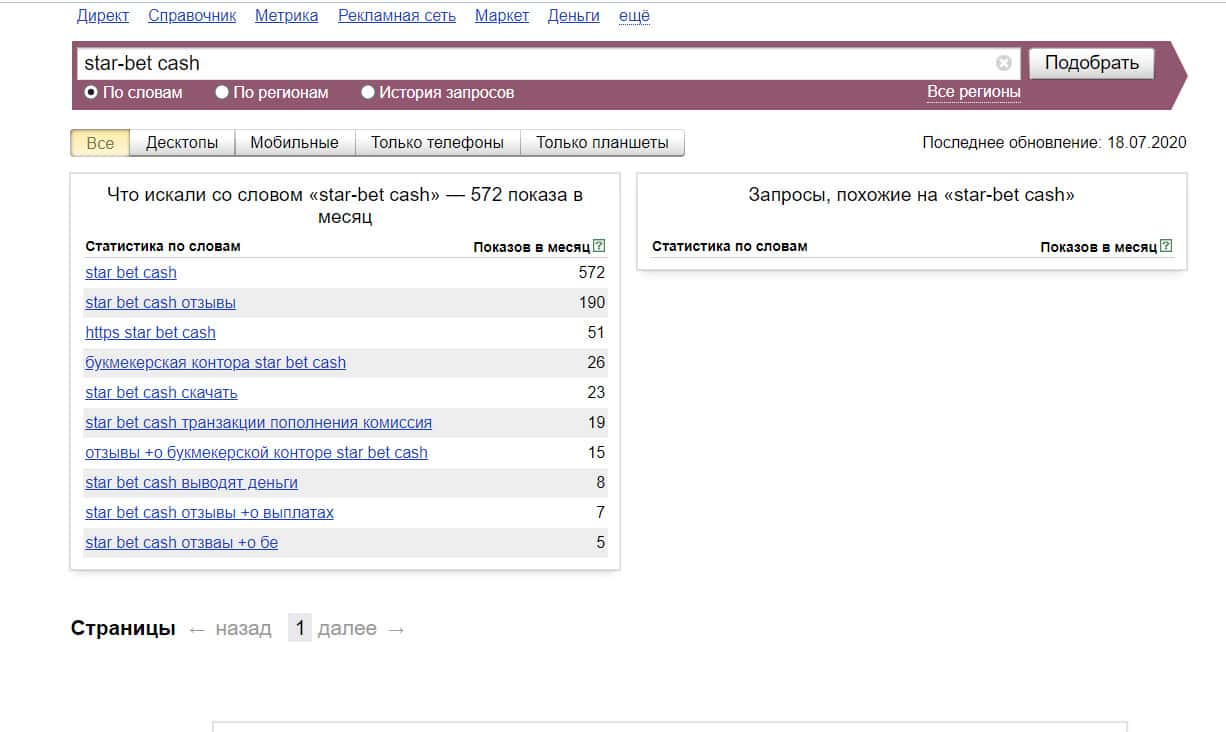Screen dimensions: 1226x732
Task: Open the 'Все регионы' region selector
Action: 973,92
